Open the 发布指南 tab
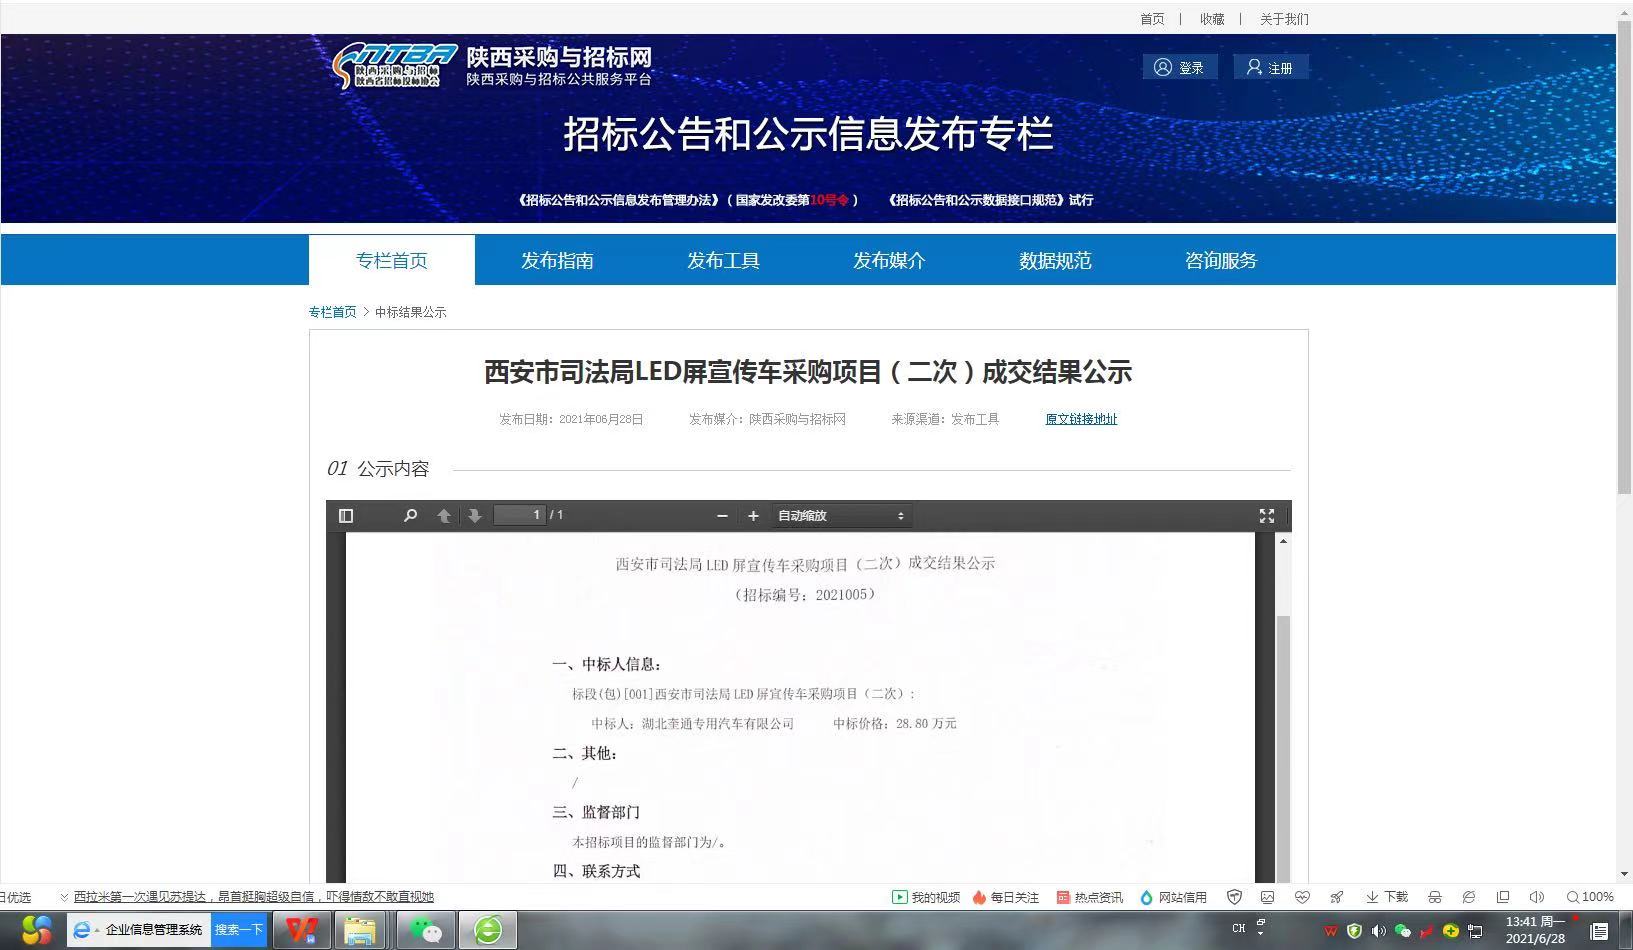1633x950 pixels. (x=557, y=260)
